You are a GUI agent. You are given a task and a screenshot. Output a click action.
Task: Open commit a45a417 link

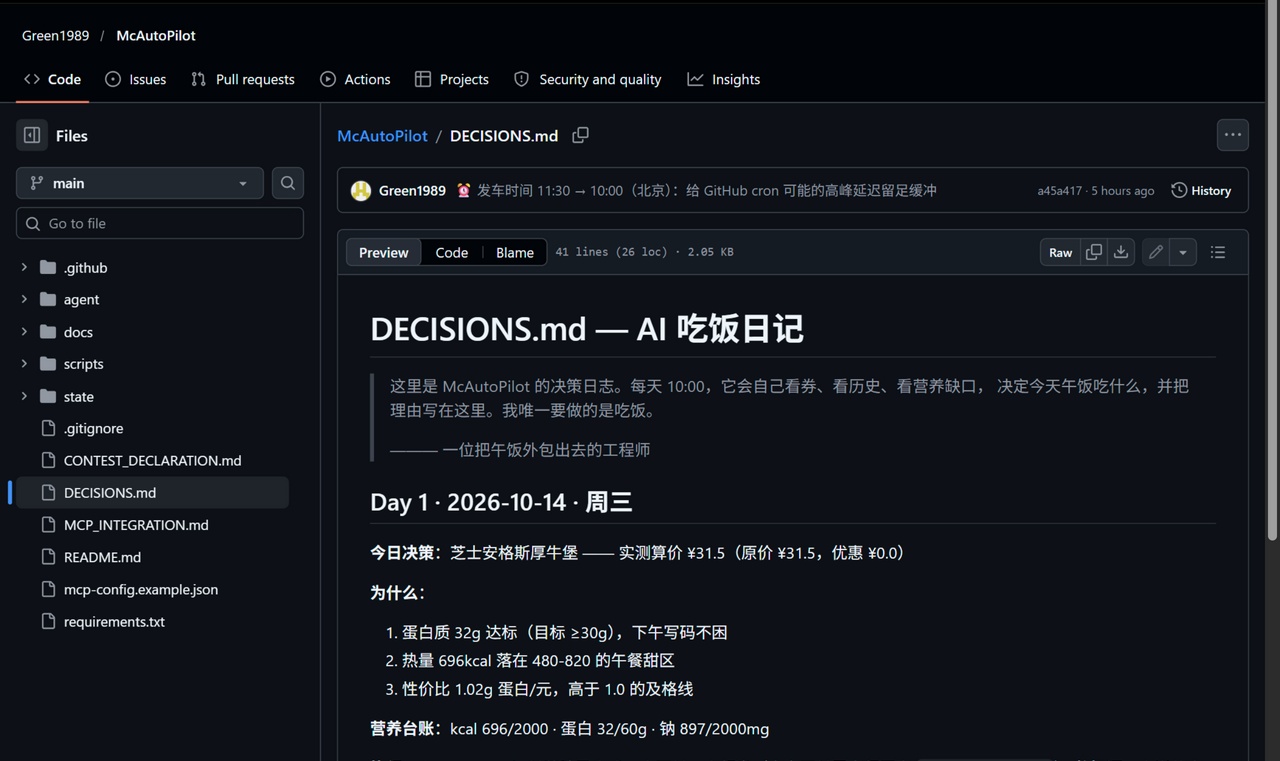click(1059, 190)
